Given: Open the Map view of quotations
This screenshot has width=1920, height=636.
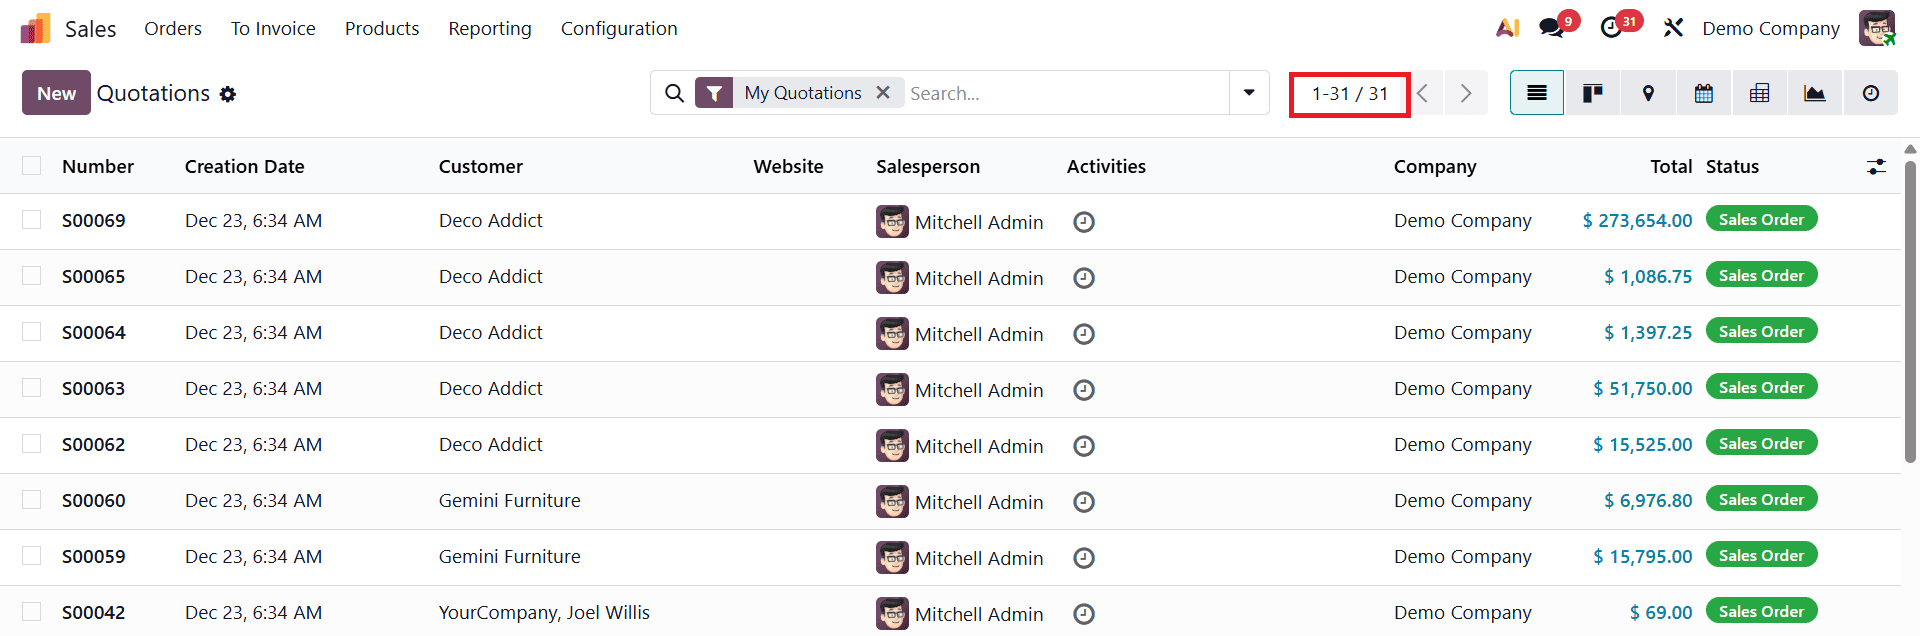Looking at the screenshot, I should [1647, 92].
